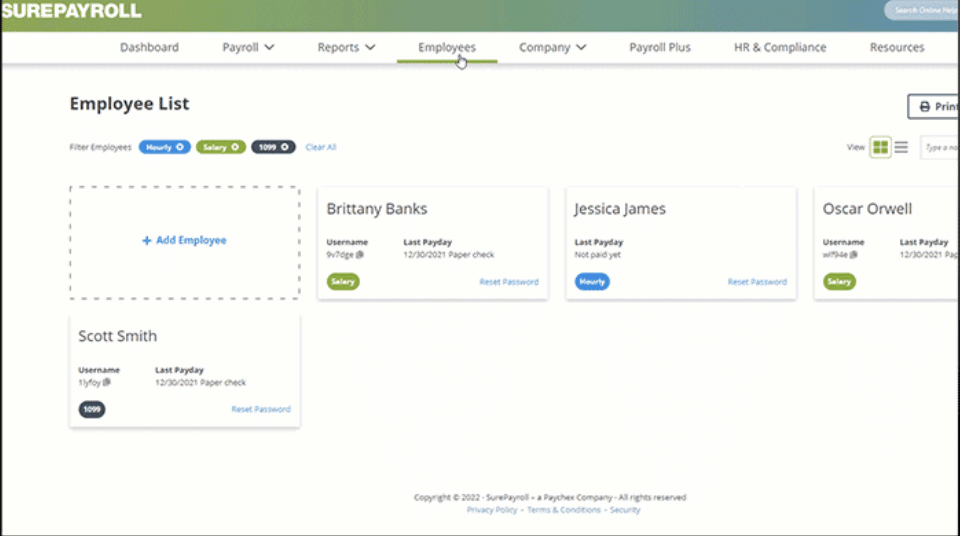The height and width of the screenshot is (536, 960).
Task: Click the Print button
Action: 934,107
